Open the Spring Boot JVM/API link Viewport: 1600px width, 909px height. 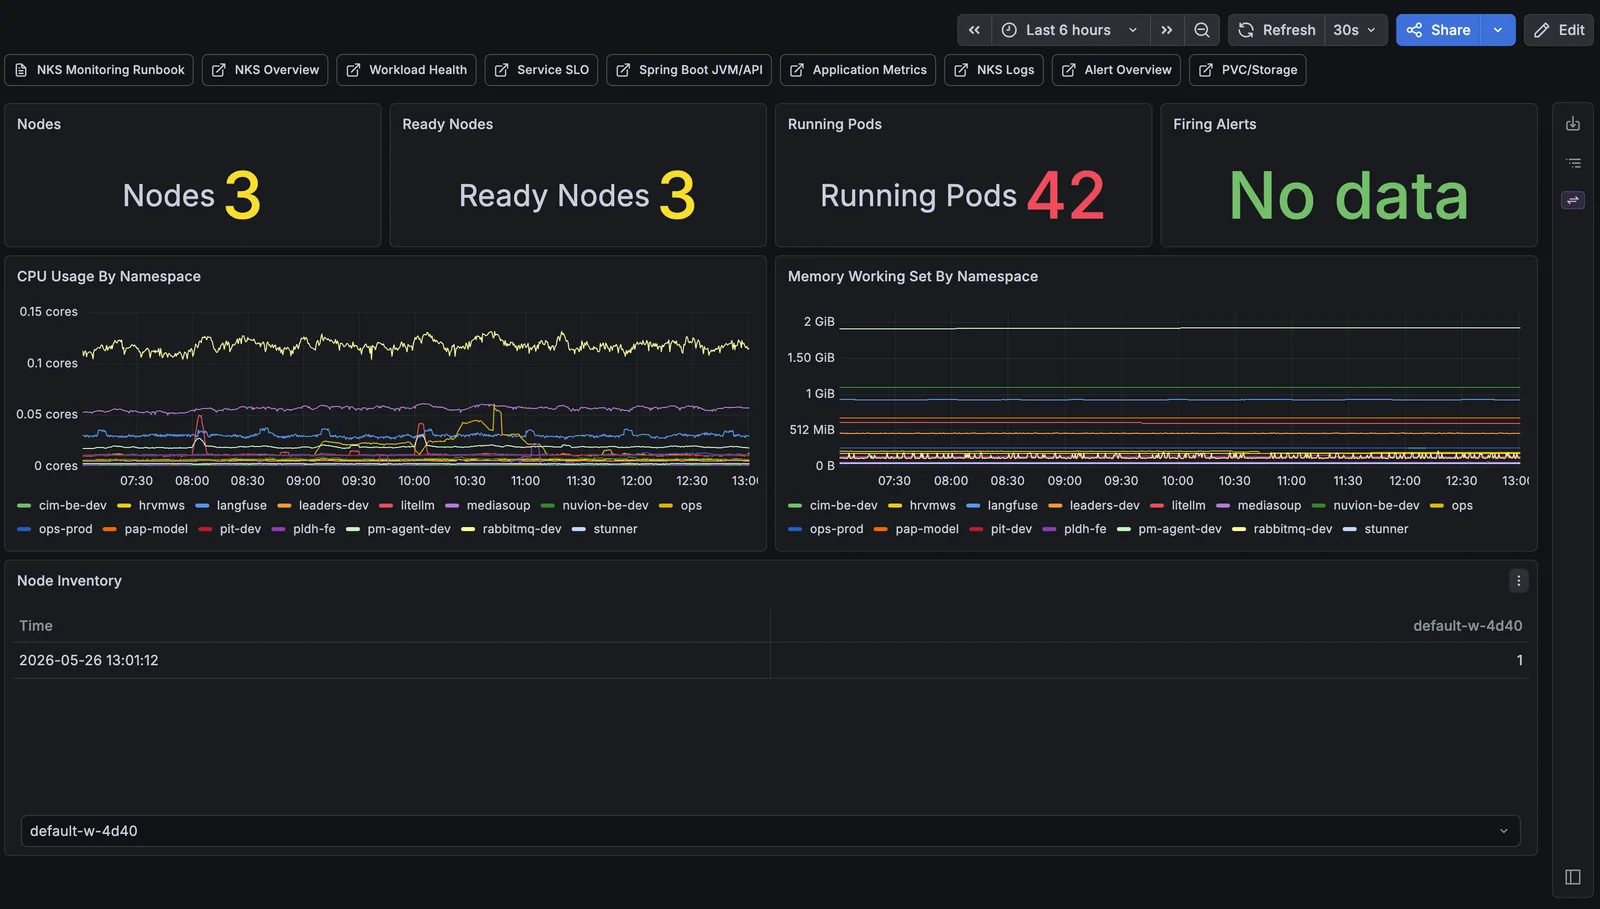pos(689,70)
